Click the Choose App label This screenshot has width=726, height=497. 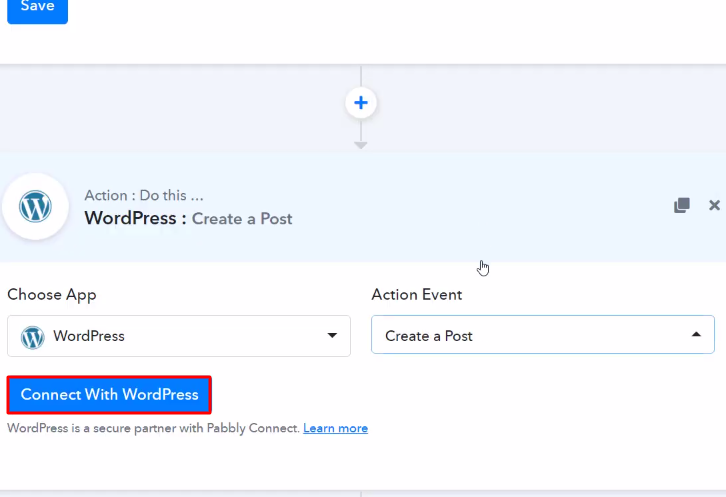52,295
